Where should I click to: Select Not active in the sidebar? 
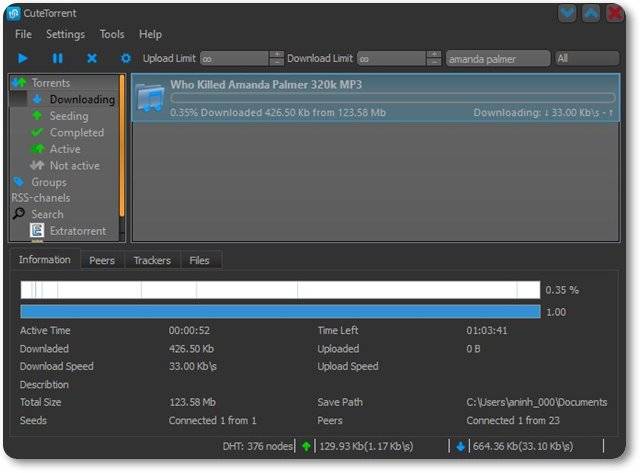click(x=75, y=166)
